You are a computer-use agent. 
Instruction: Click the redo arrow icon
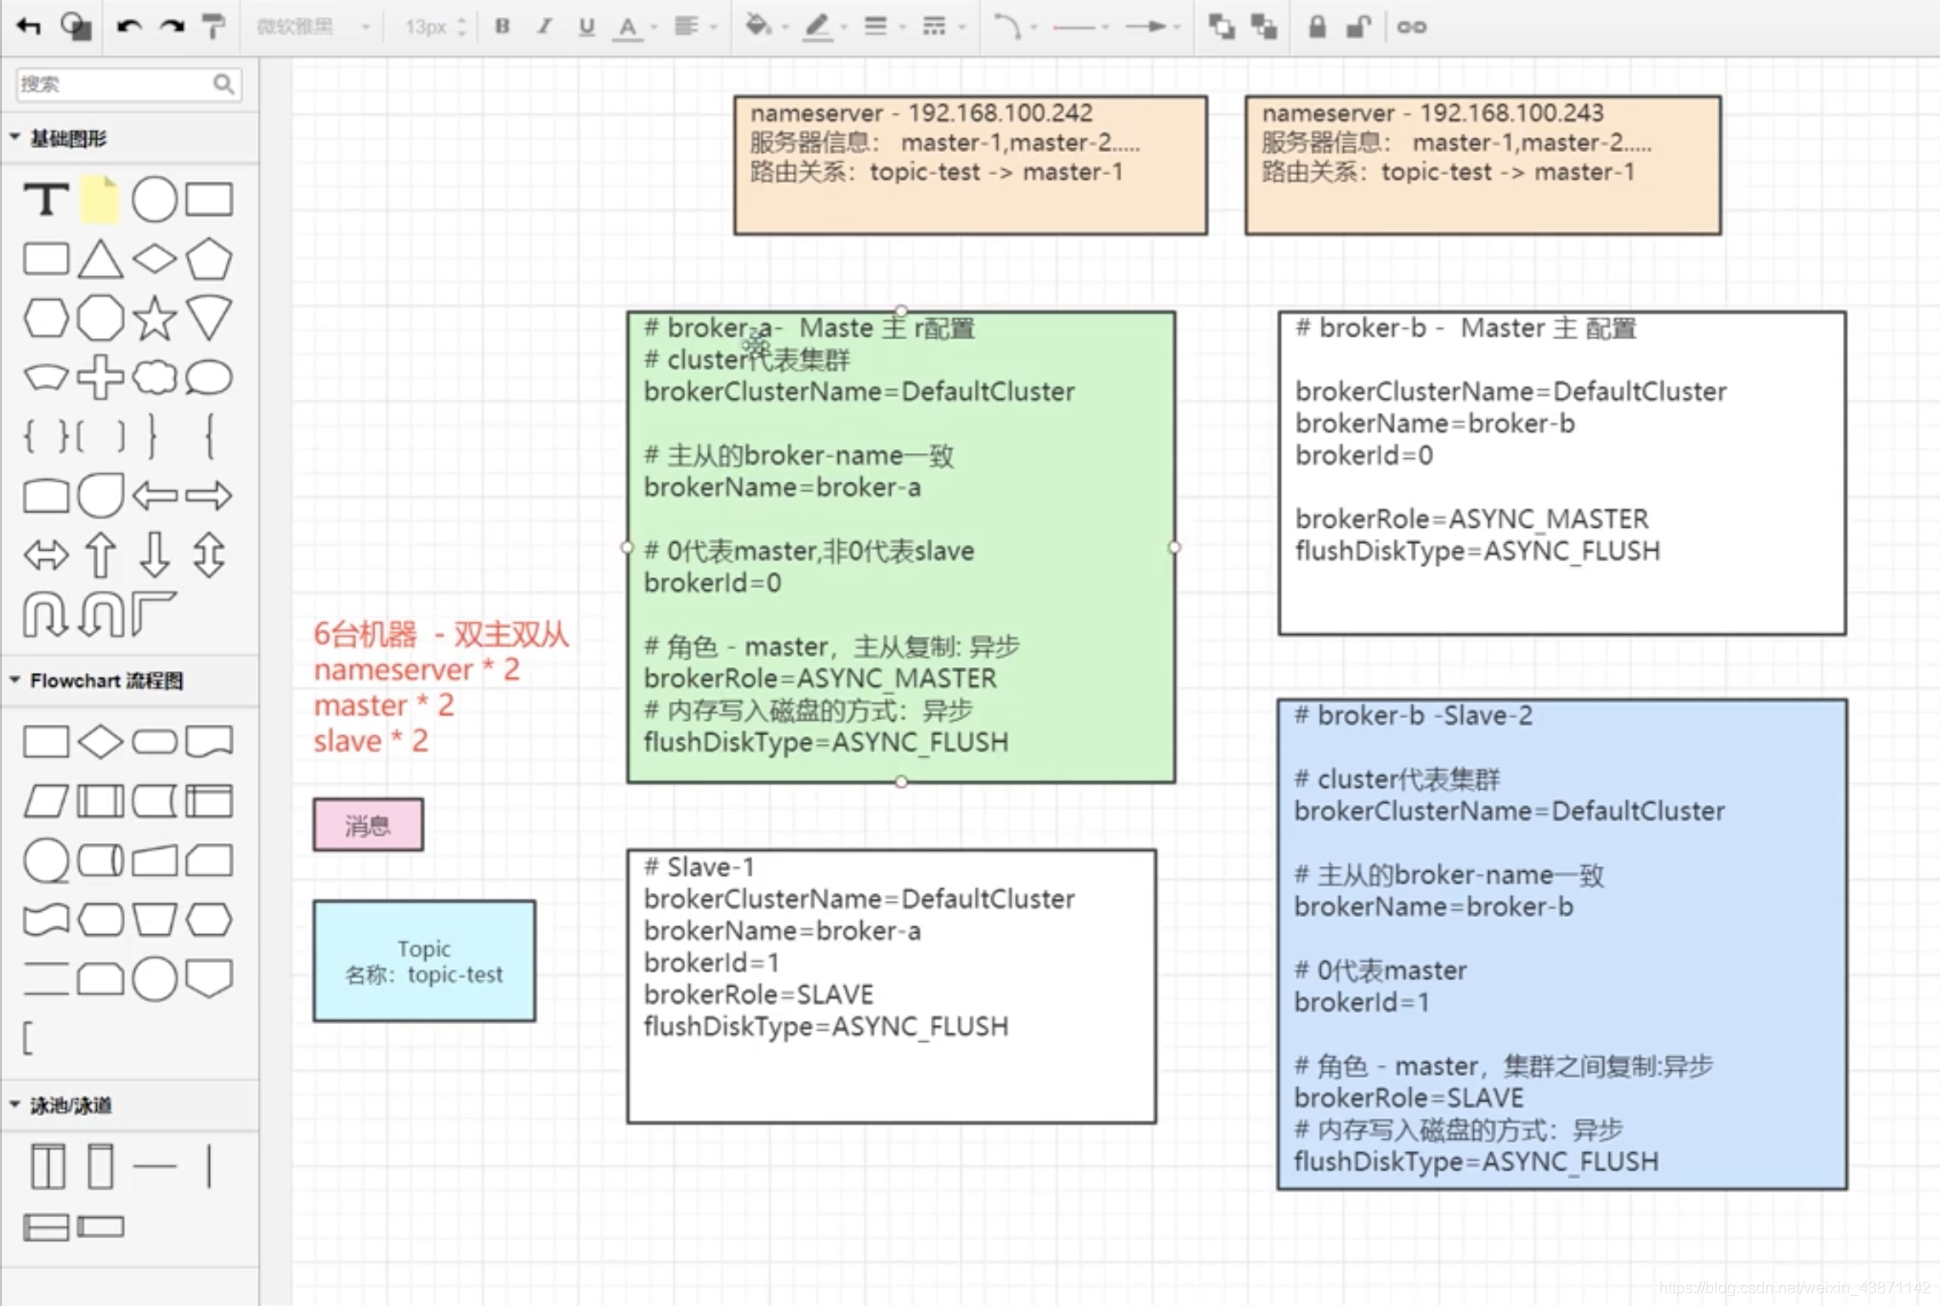pos(172,27)
